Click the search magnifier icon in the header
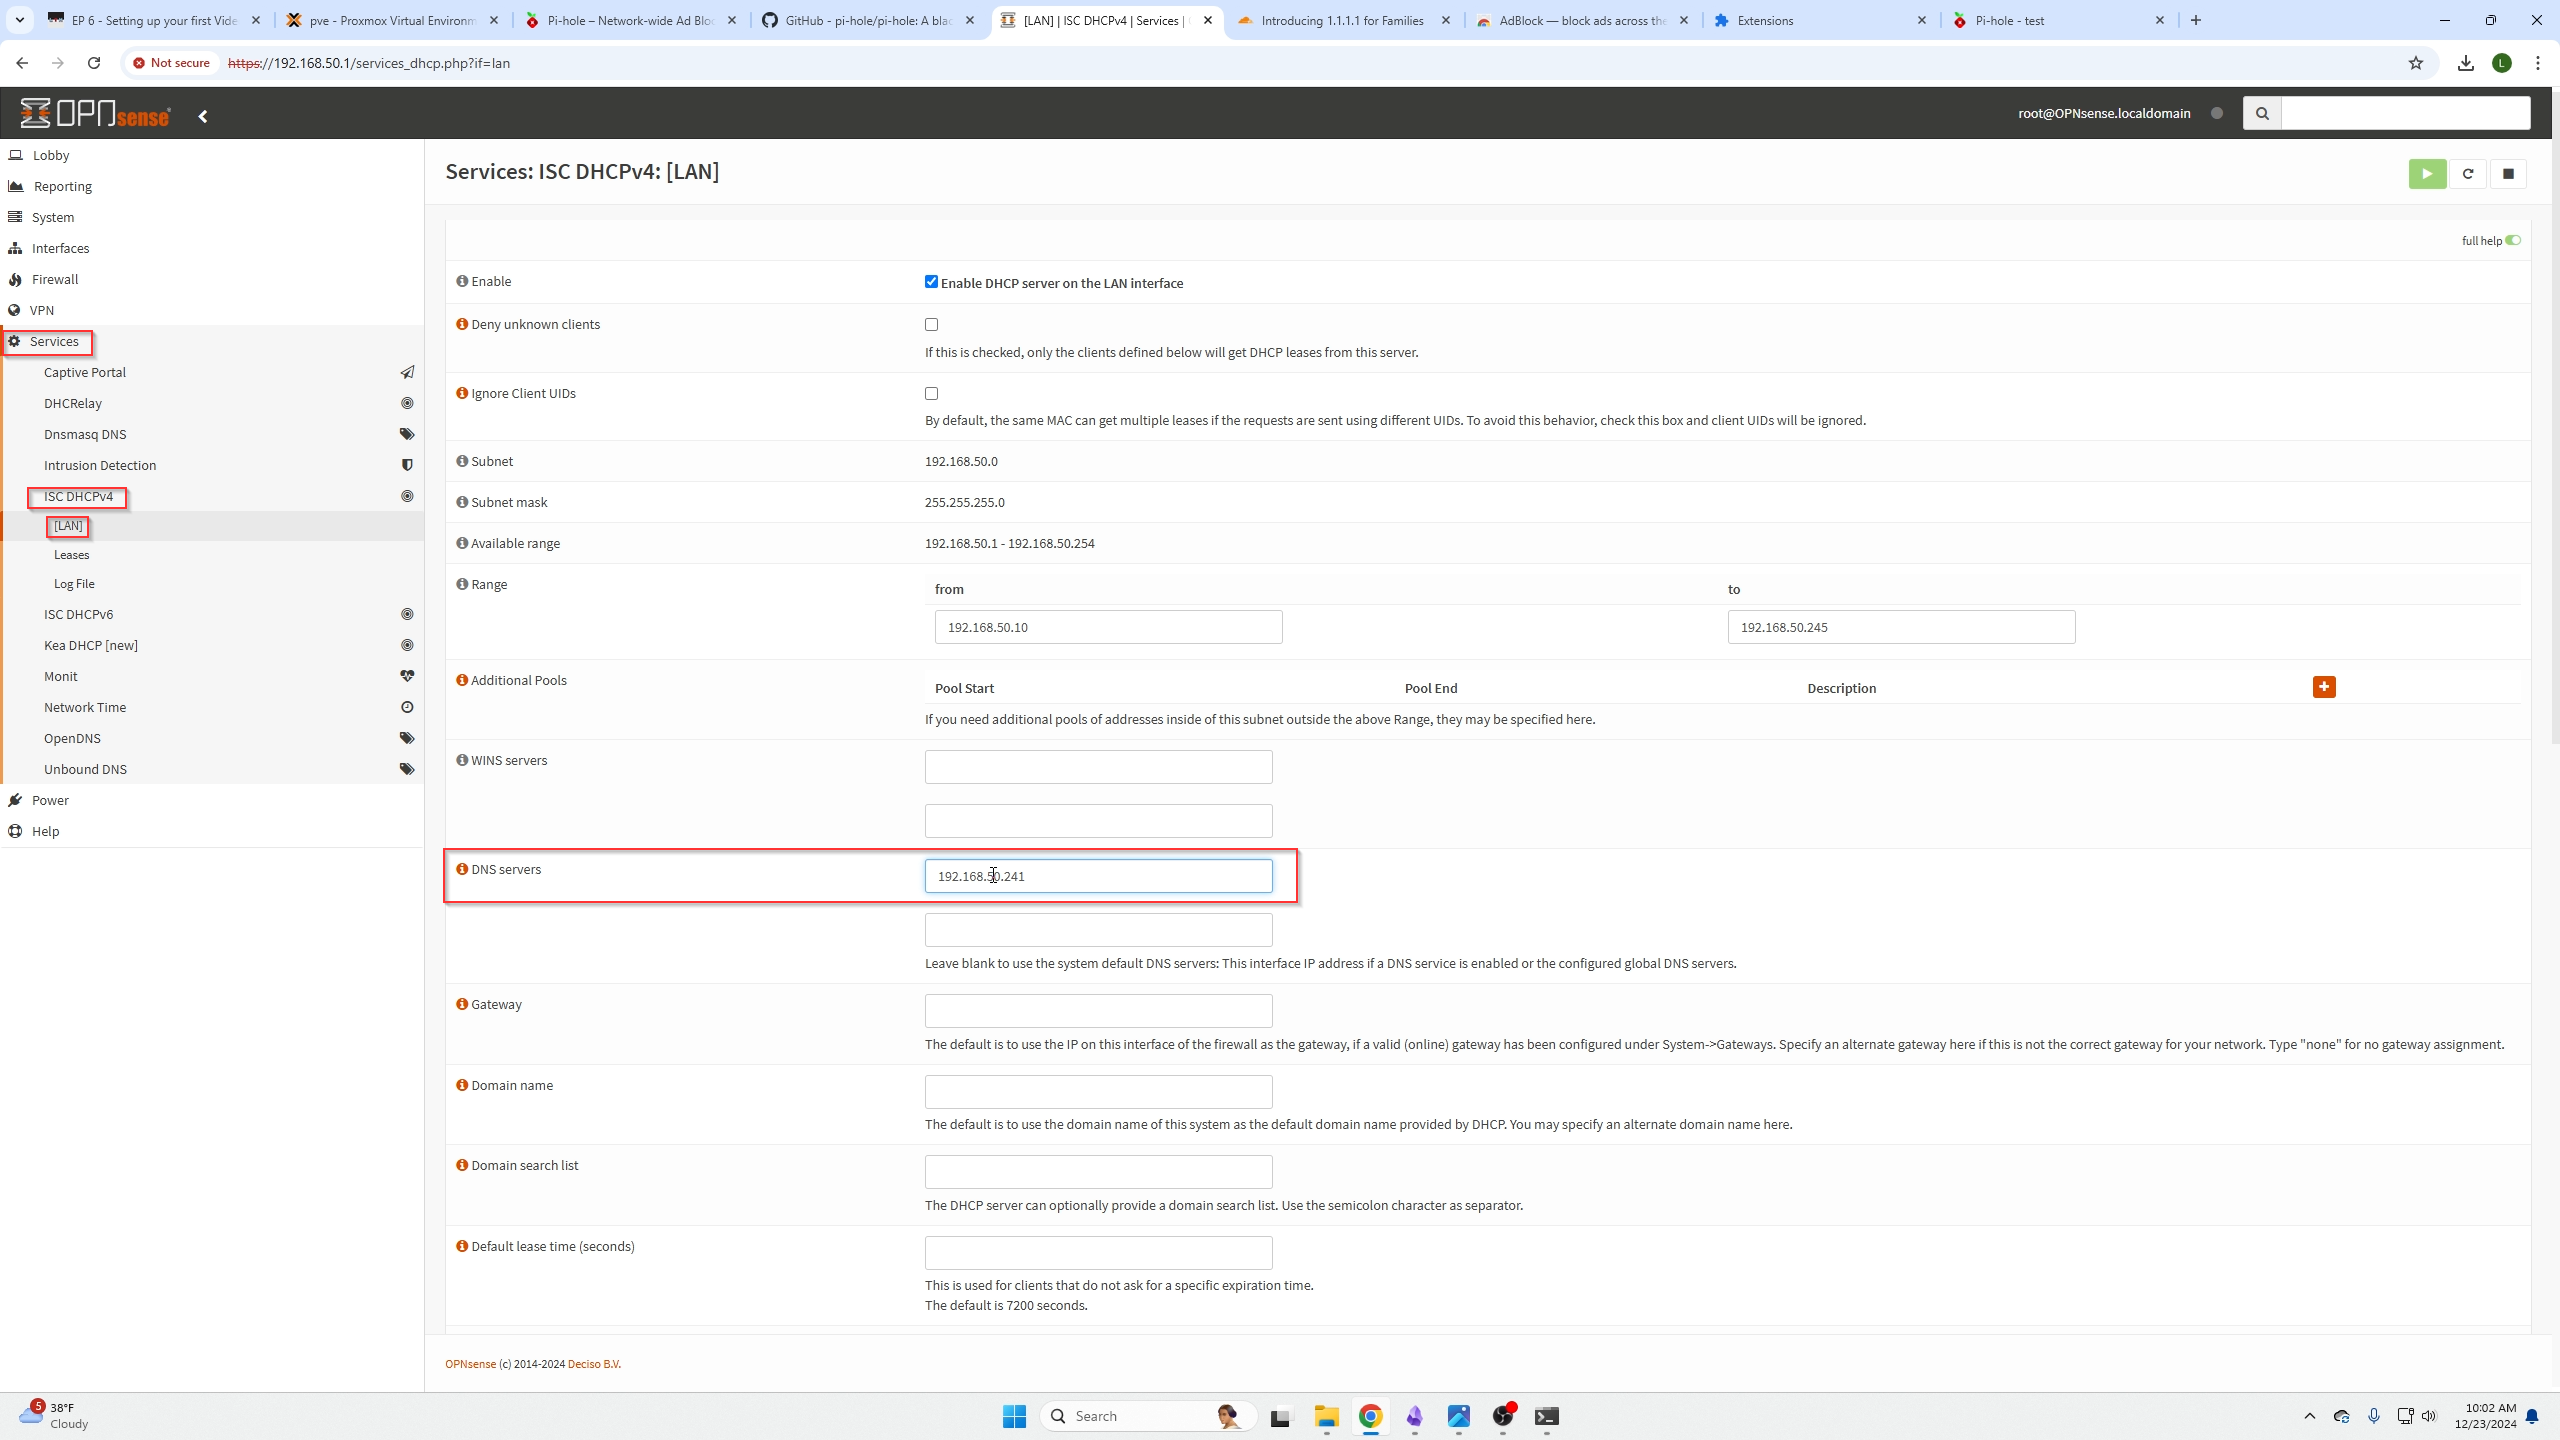 tap(2262, 113)
